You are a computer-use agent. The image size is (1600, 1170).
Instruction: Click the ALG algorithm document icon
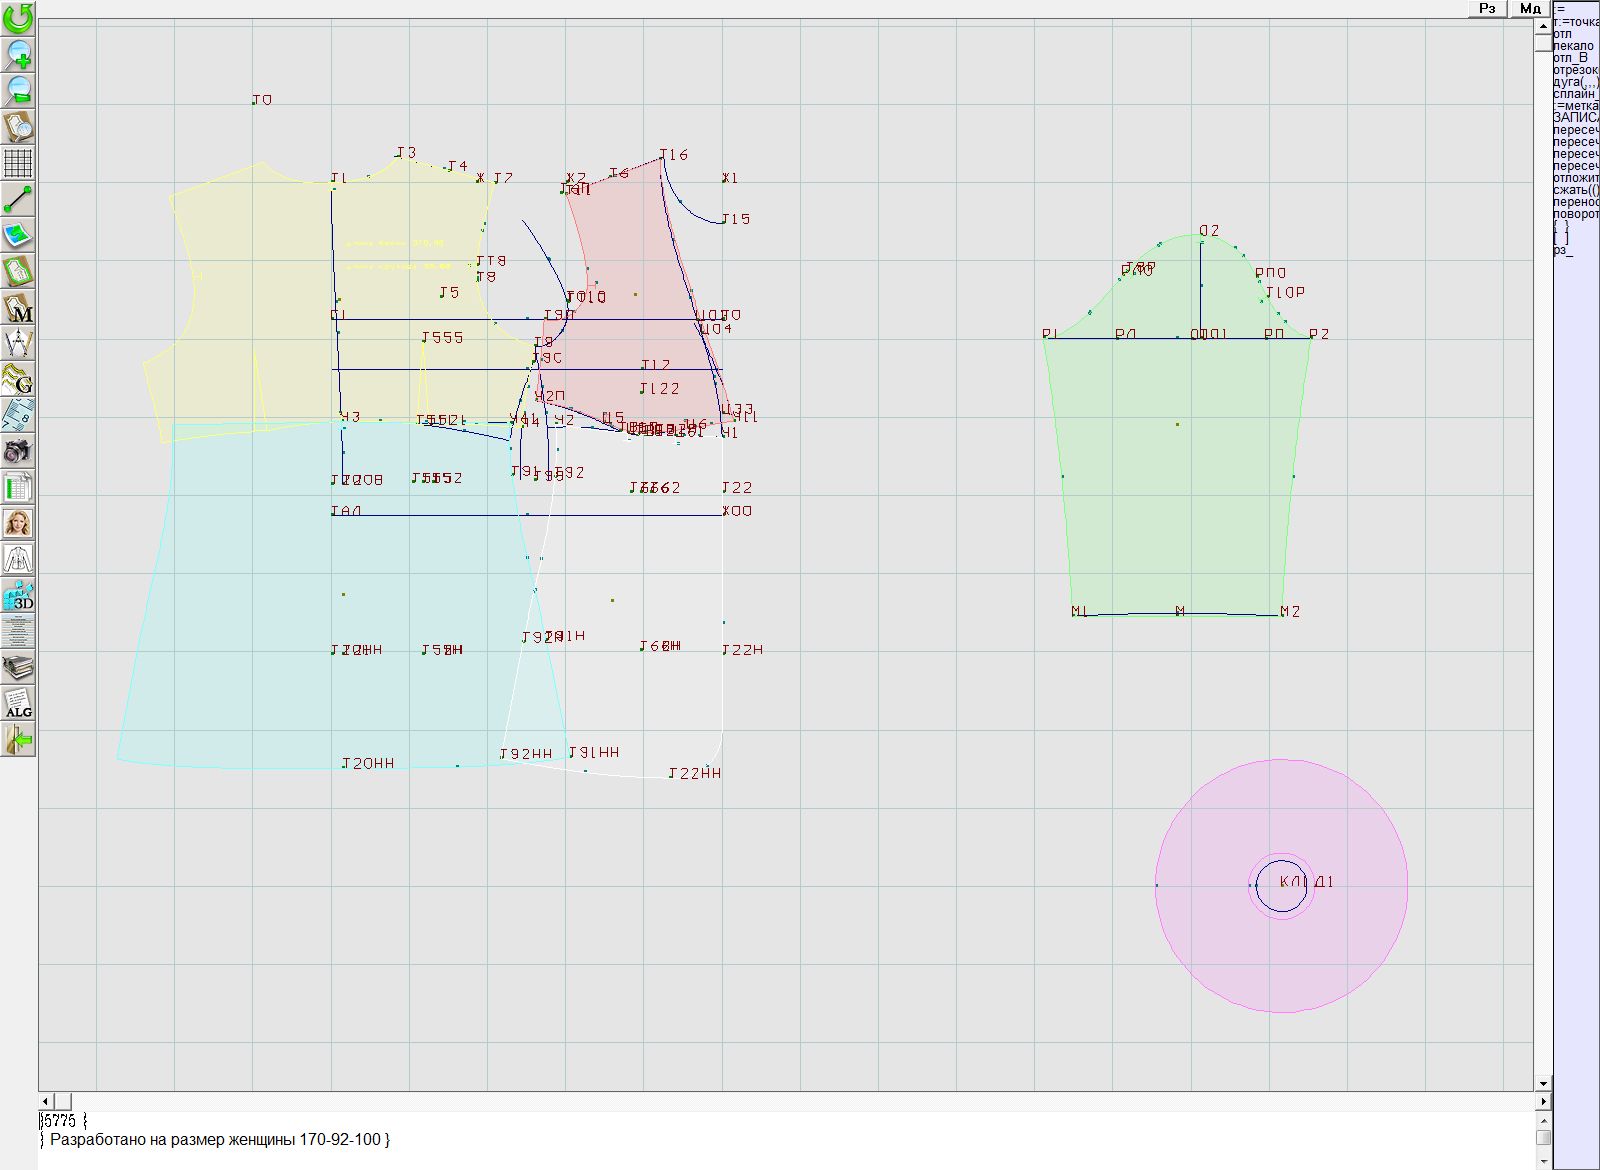click(x=18, y=703)
